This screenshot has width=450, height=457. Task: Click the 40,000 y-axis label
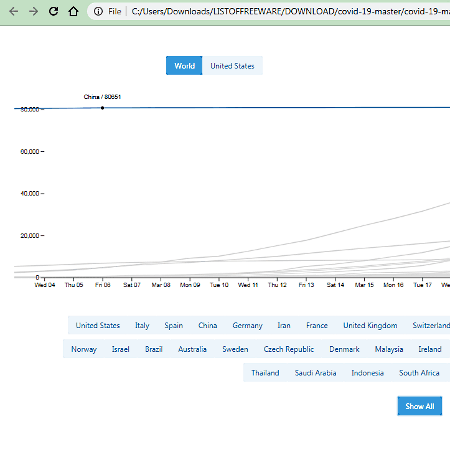click(x=30, y=193)
